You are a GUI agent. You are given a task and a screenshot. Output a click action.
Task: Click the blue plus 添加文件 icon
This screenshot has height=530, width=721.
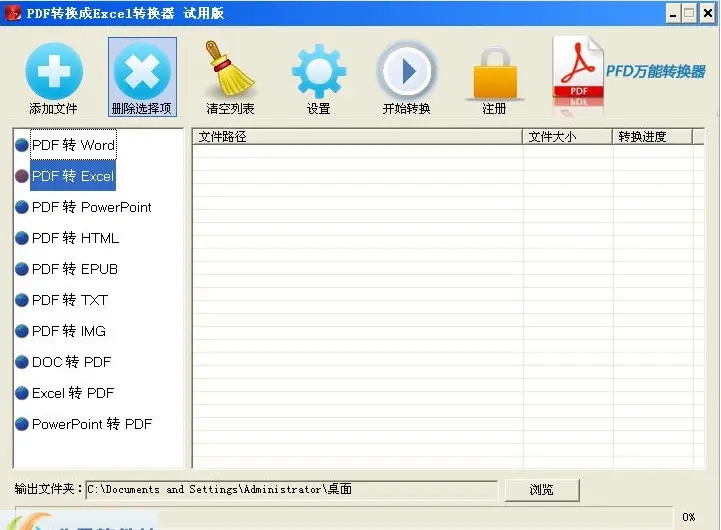point(54,71)
